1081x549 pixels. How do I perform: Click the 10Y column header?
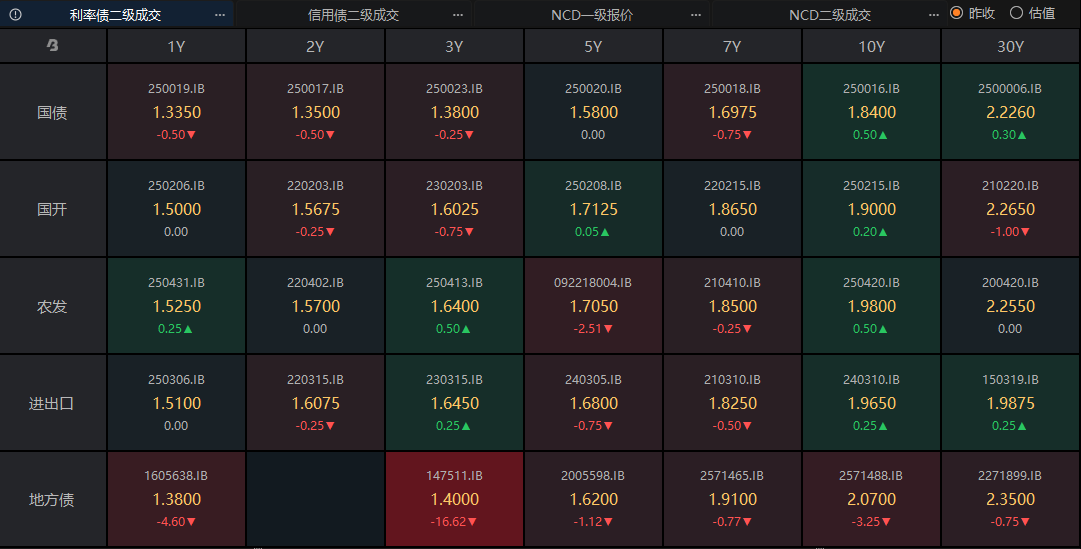871,47
